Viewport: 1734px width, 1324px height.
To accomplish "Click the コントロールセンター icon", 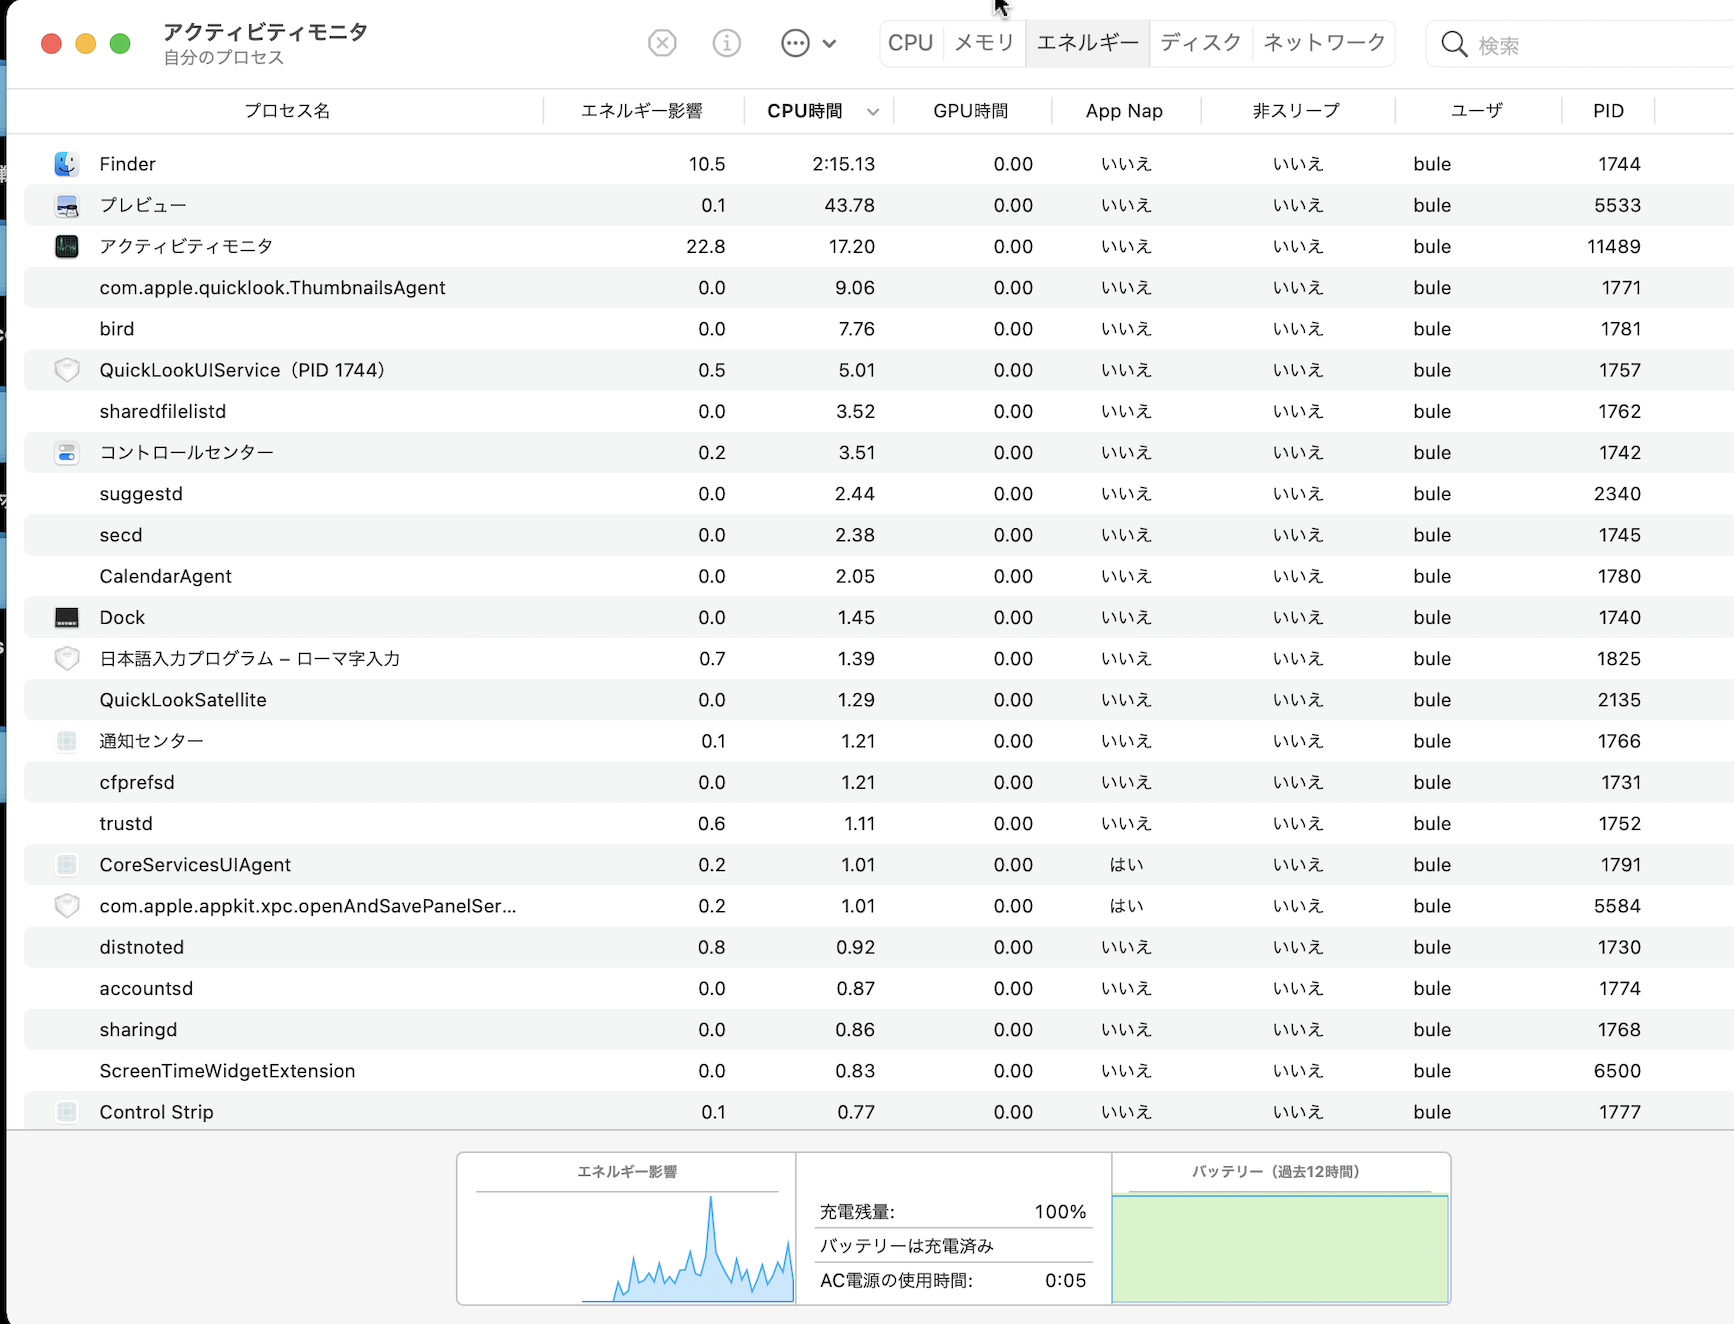I will point(67,453).
